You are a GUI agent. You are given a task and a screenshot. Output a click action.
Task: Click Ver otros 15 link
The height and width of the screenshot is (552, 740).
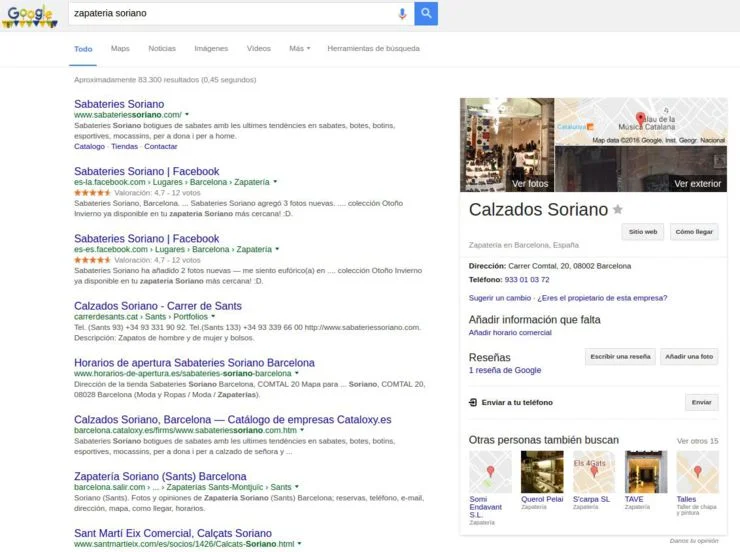point(698,441)
